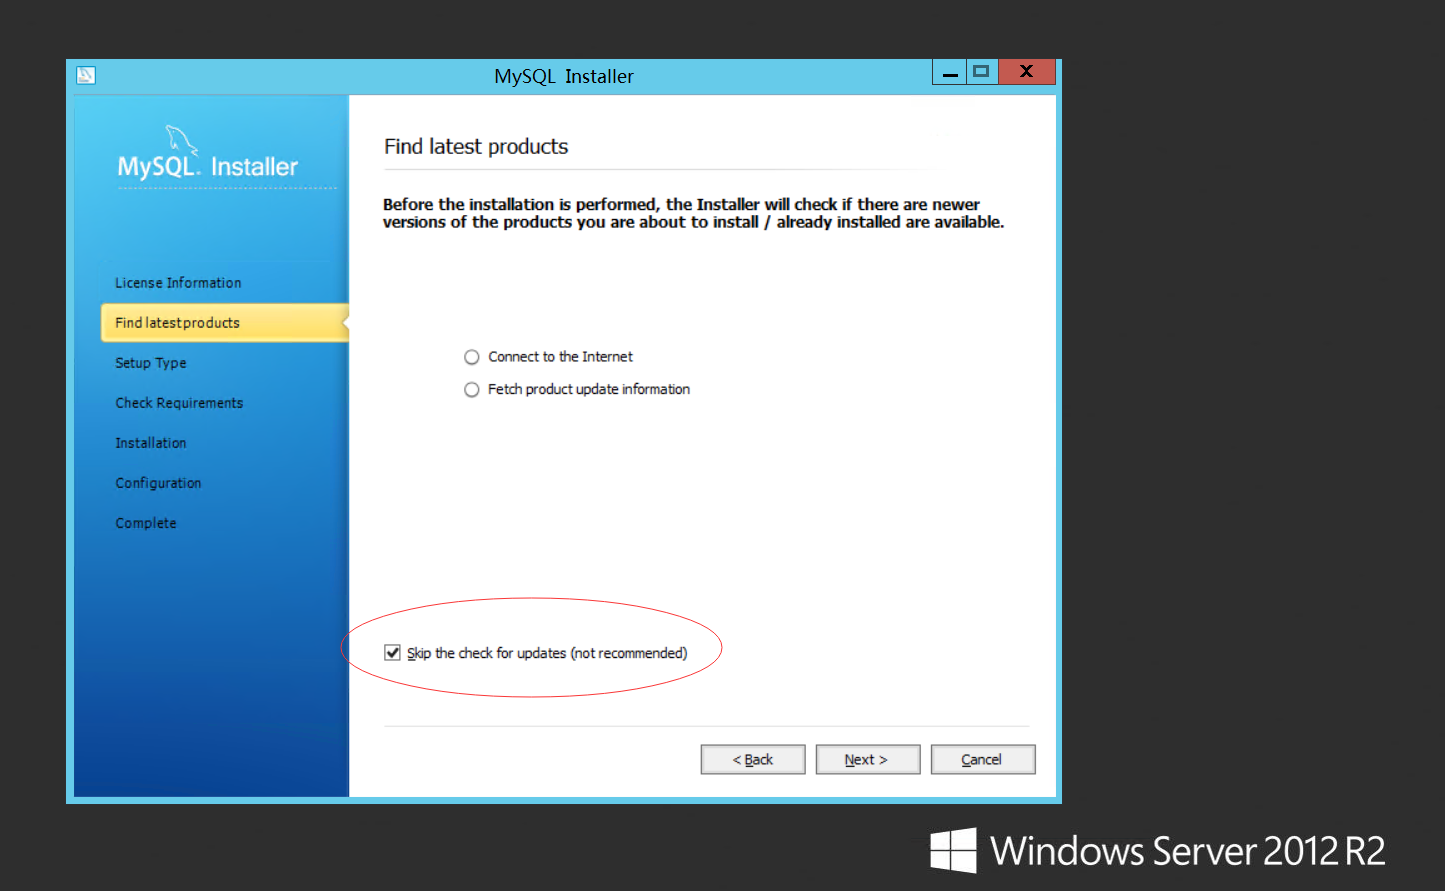Image resolution: width=1445 pixels, height=891 pixels.
Task: Open the Setup Type step
Action: [151, 363]
